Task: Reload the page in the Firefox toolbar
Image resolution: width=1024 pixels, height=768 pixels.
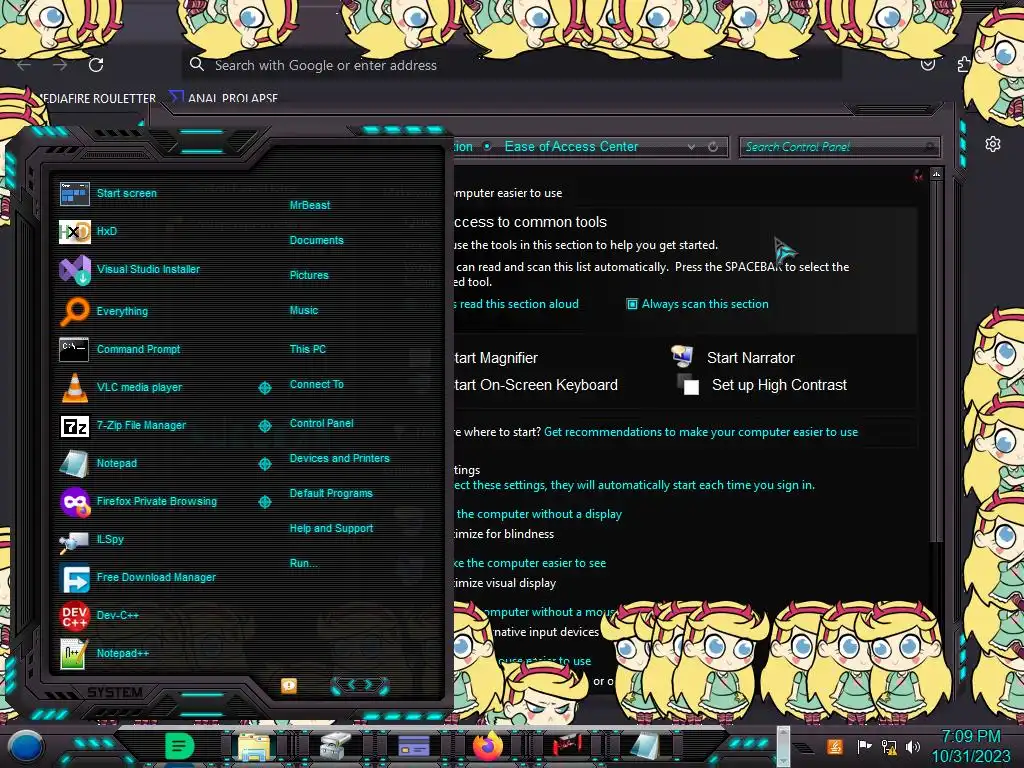Action: (96, 65)
